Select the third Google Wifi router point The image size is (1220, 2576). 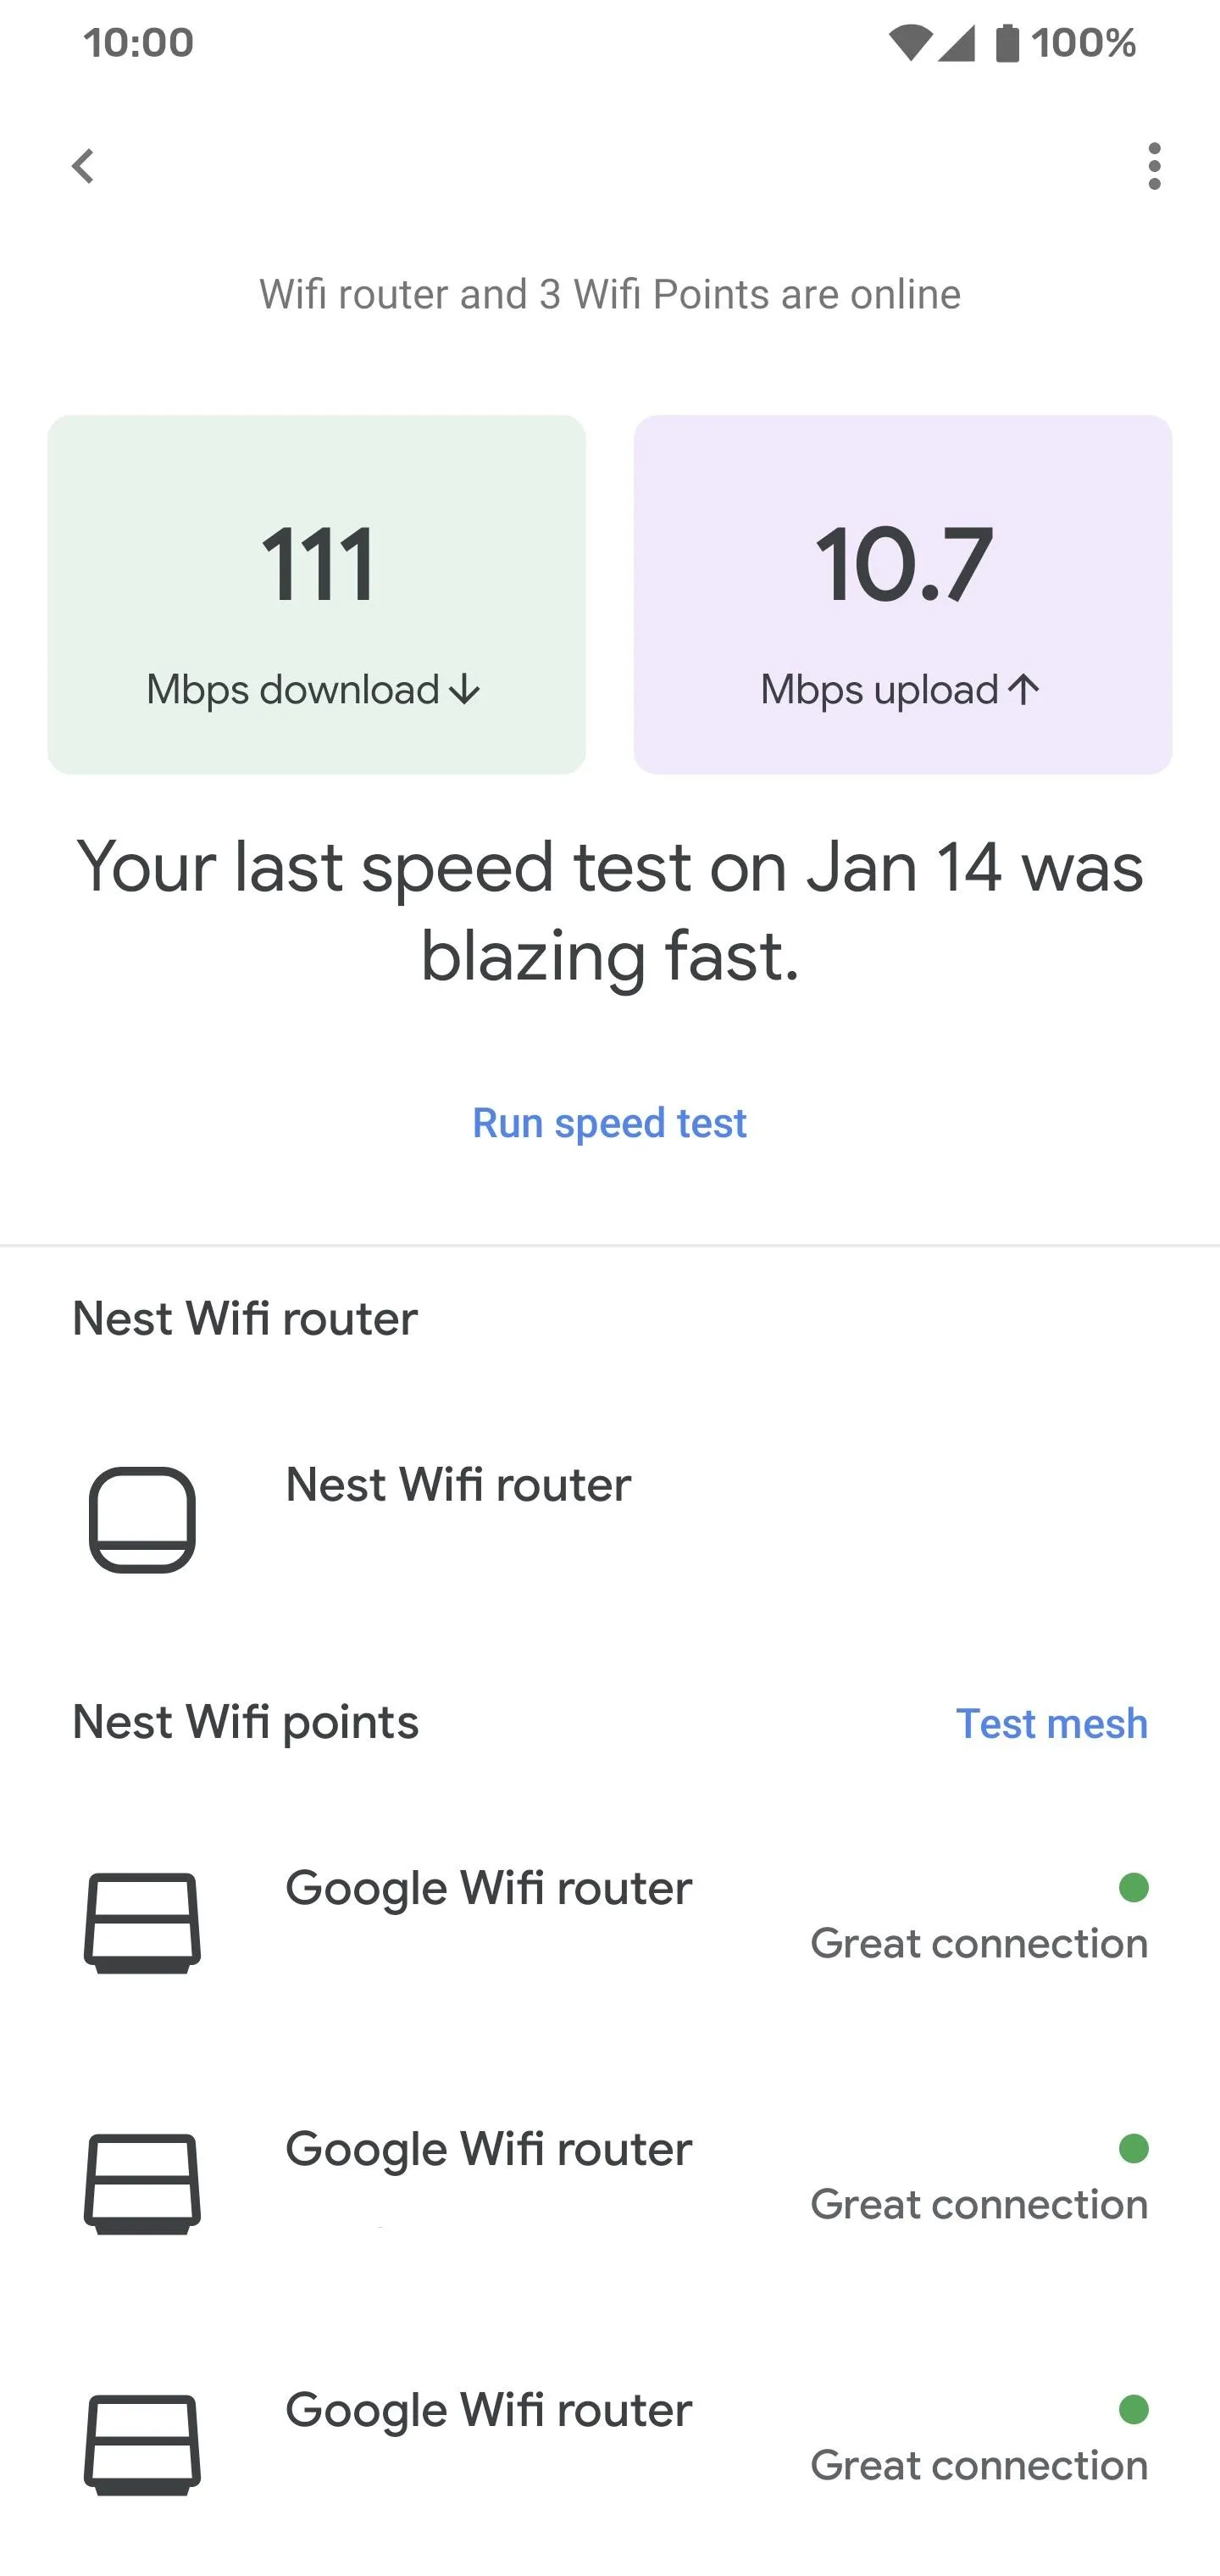(x=610, y=2444)
